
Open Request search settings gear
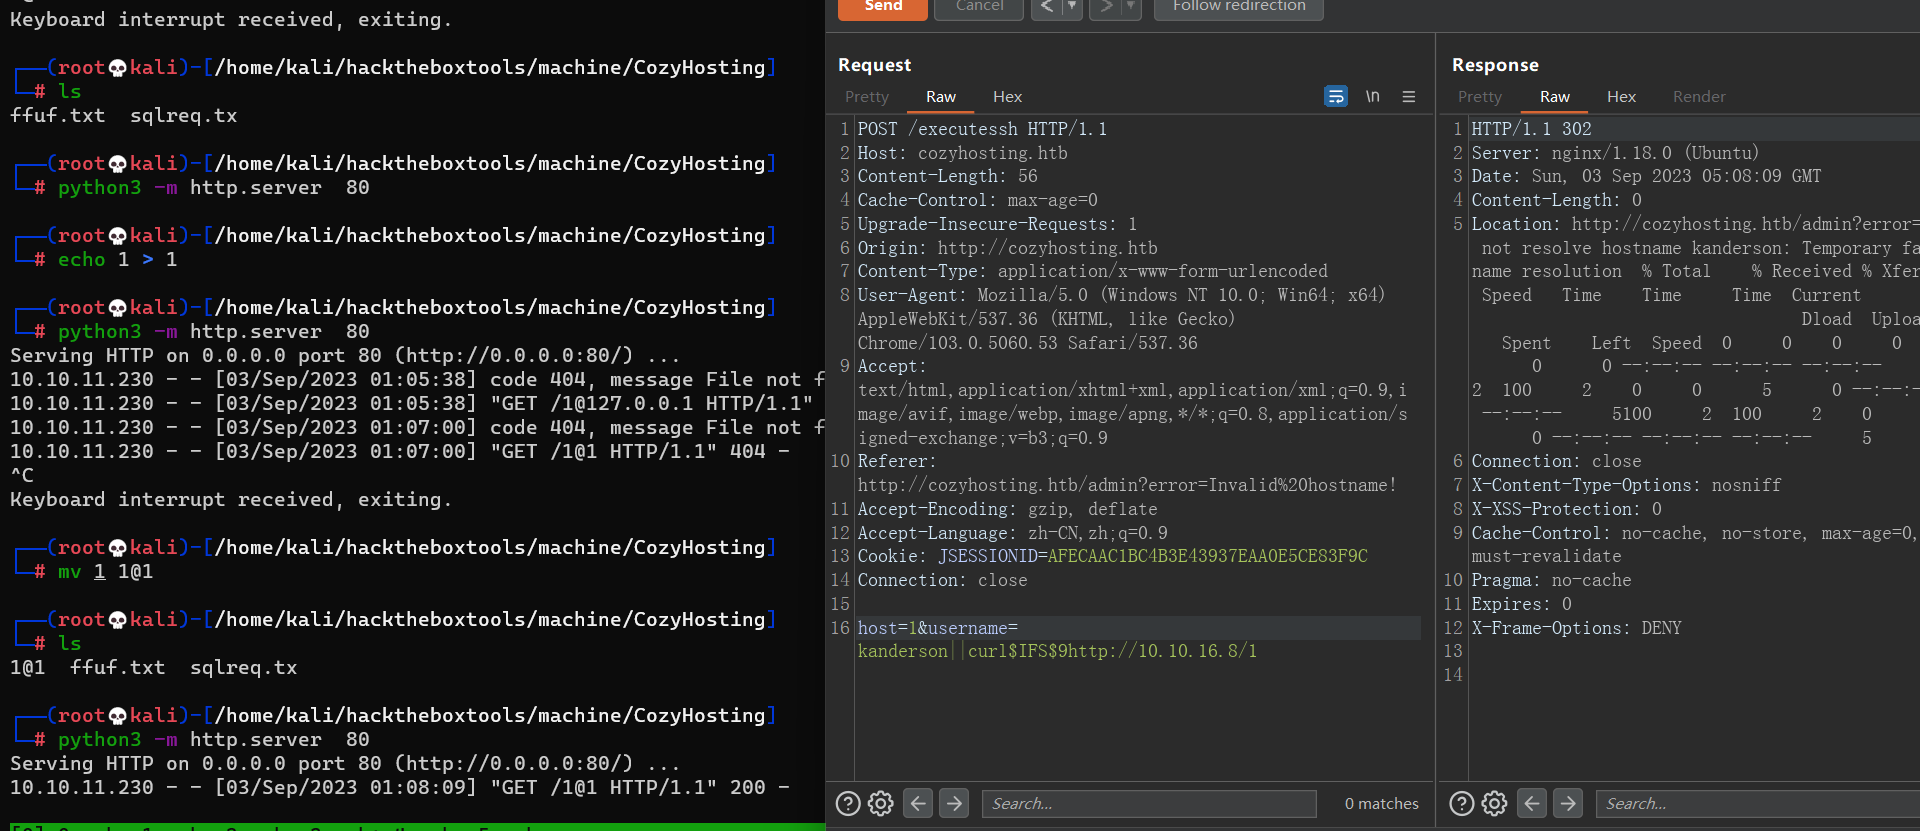pos(881,803)
